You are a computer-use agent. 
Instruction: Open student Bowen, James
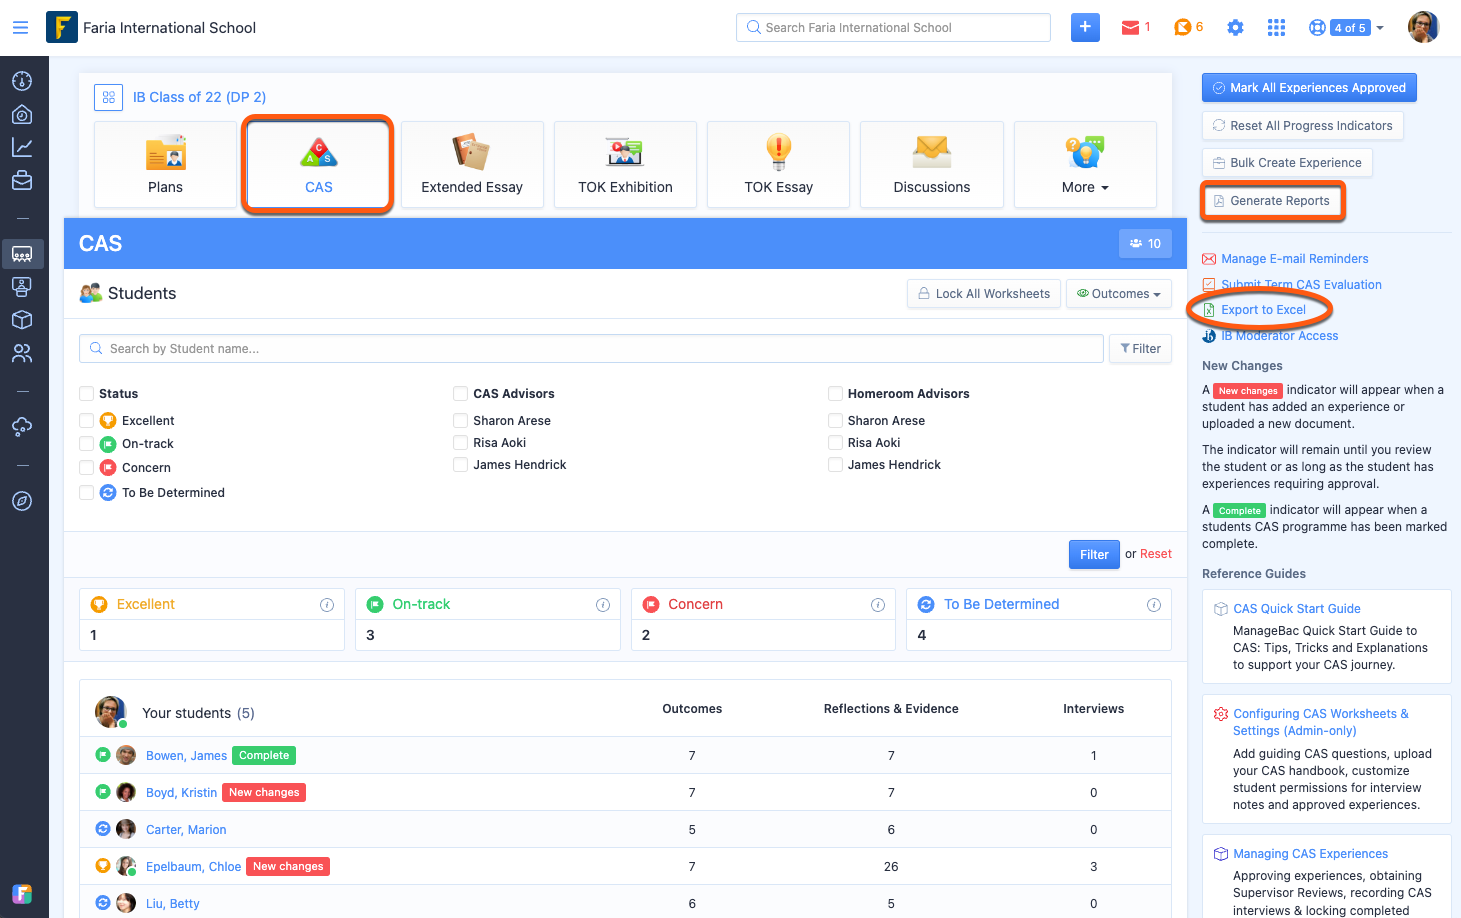coord(186,756)
